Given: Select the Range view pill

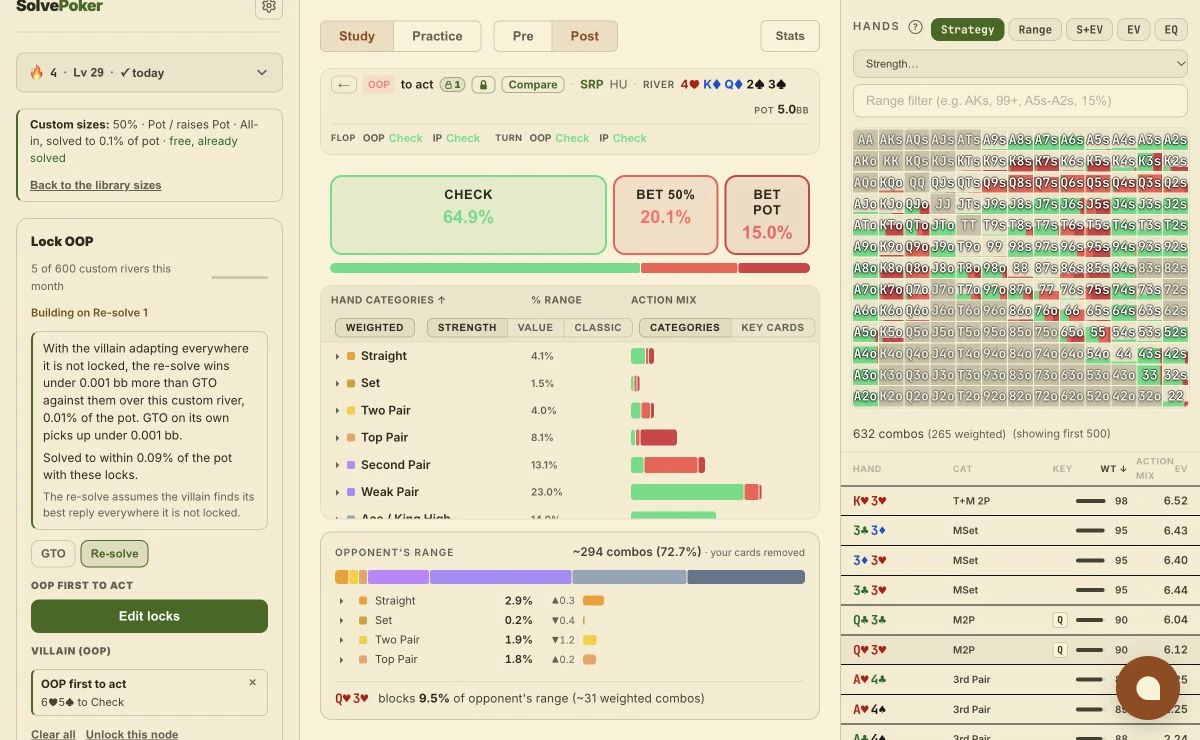Looking at the screenshot, I should 1035,29.
